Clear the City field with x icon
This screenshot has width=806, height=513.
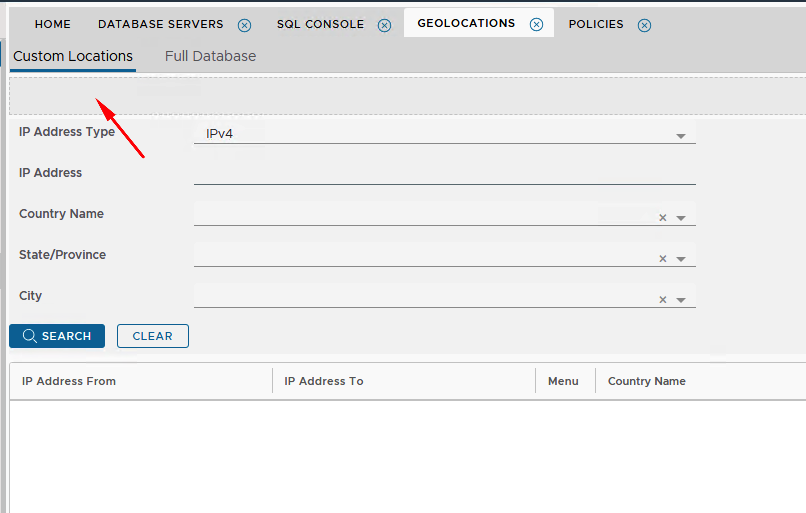[662, 300]
